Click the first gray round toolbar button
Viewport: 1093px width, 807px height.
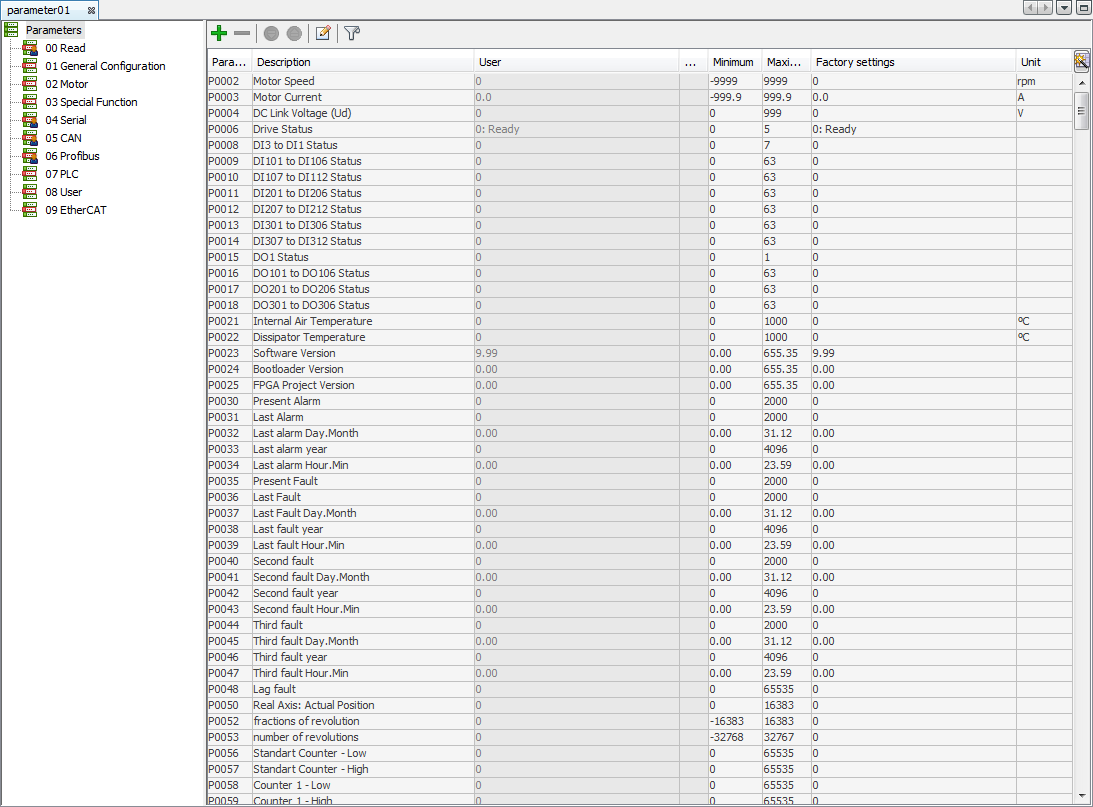pos(271,33)
